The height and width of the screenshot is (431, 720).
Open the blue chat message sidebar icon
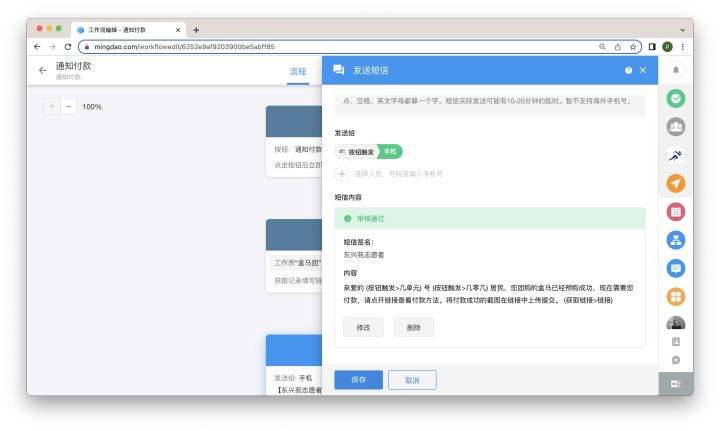676,268
